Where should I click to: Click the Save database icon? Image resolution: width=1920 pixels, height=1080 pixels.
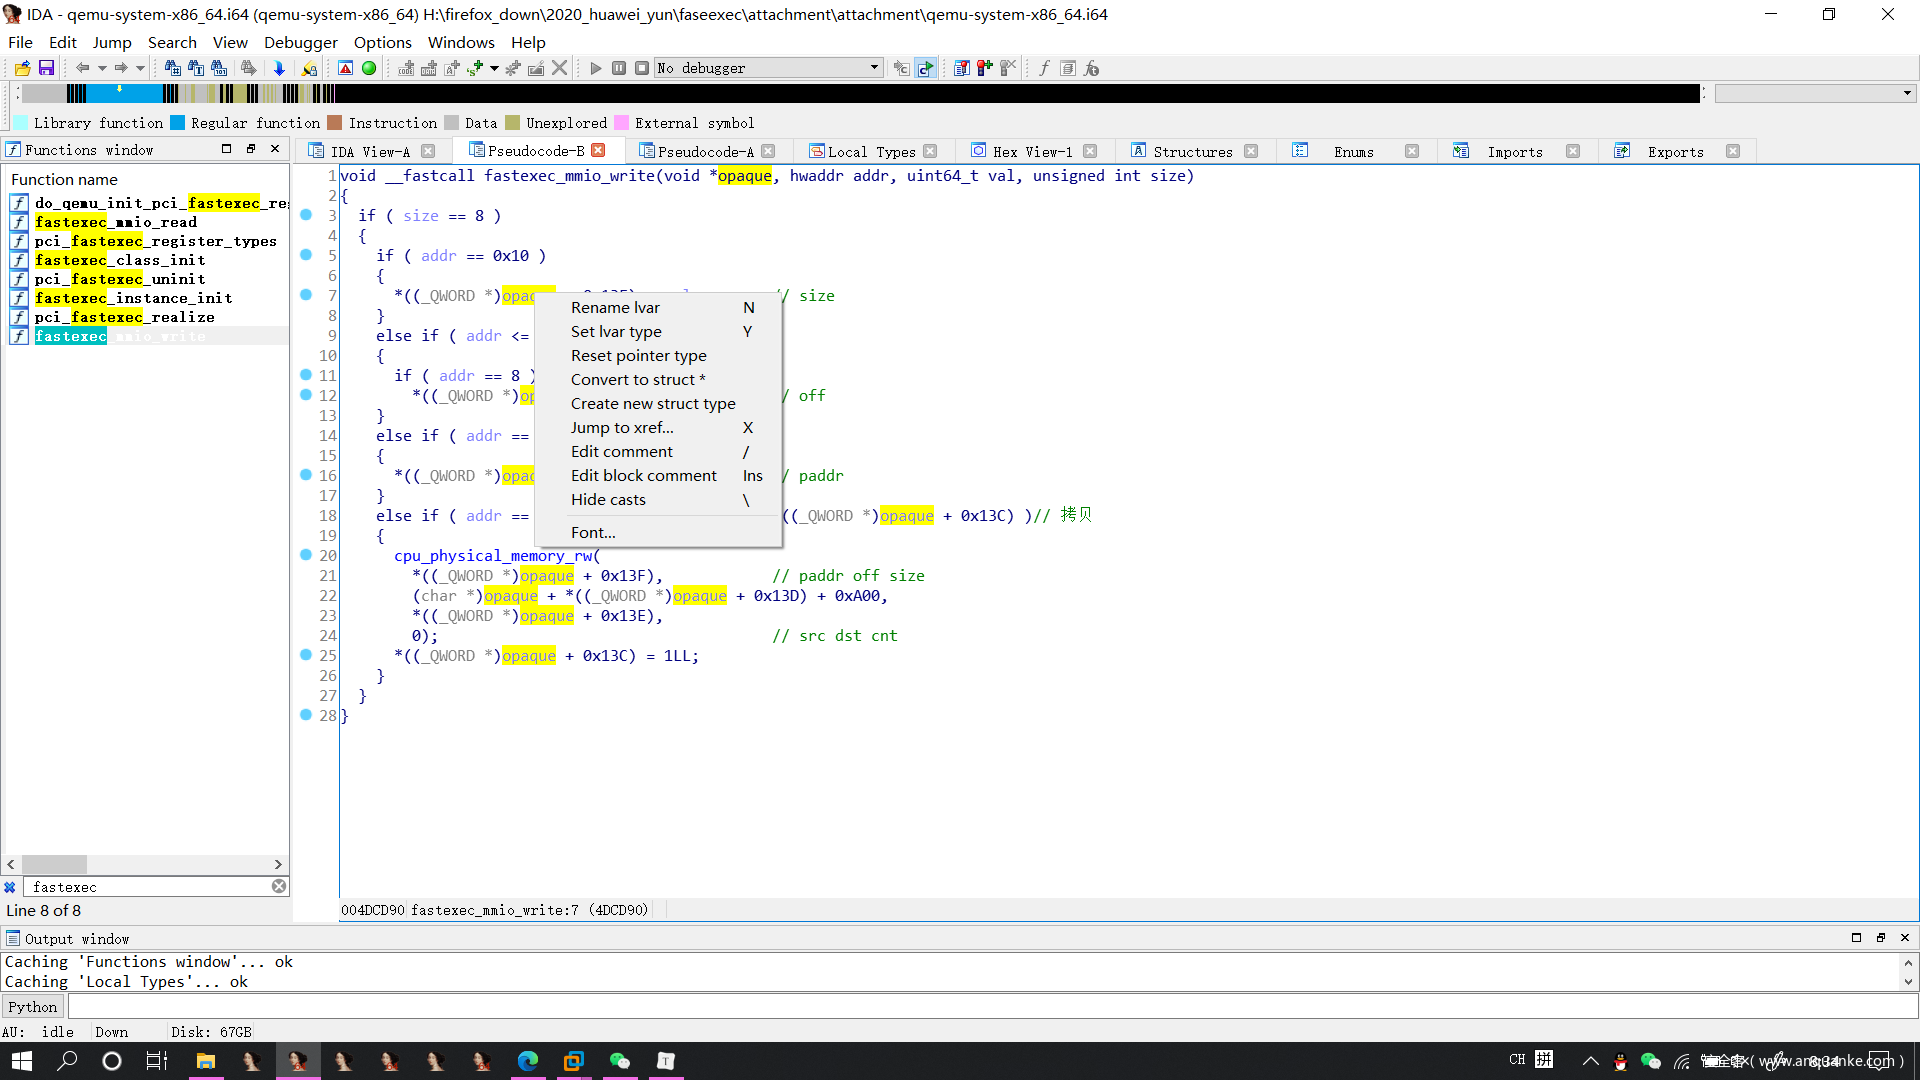point(46,68)
